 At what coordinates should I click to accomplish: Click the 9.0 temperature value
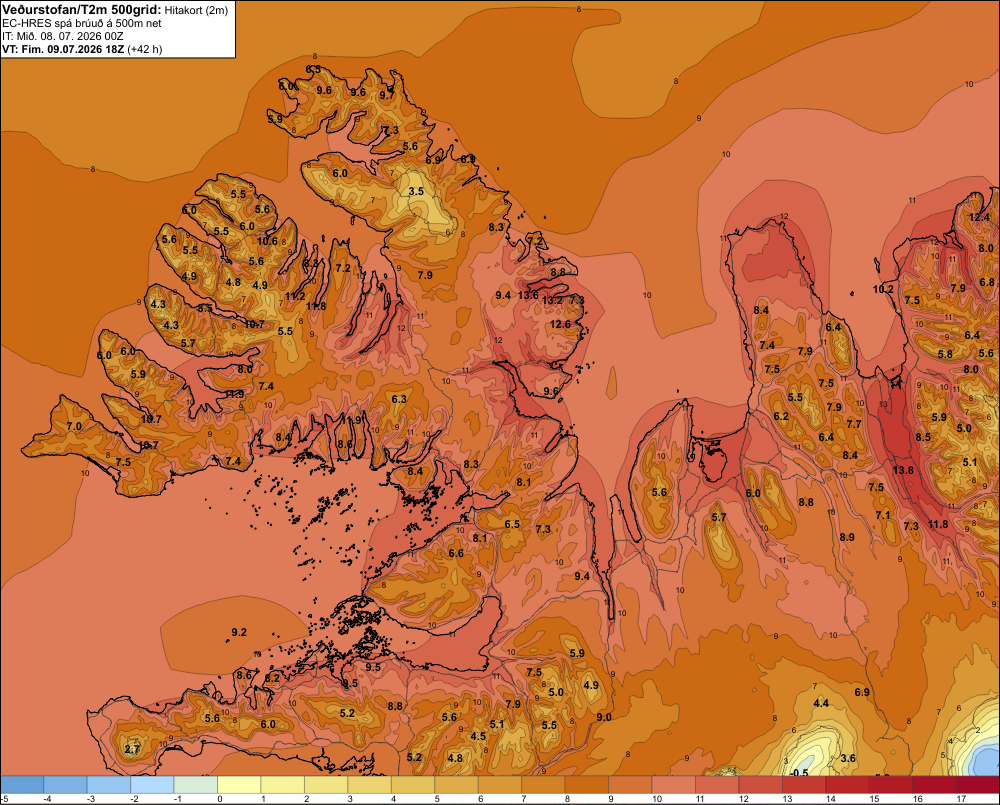pos(604,717)
